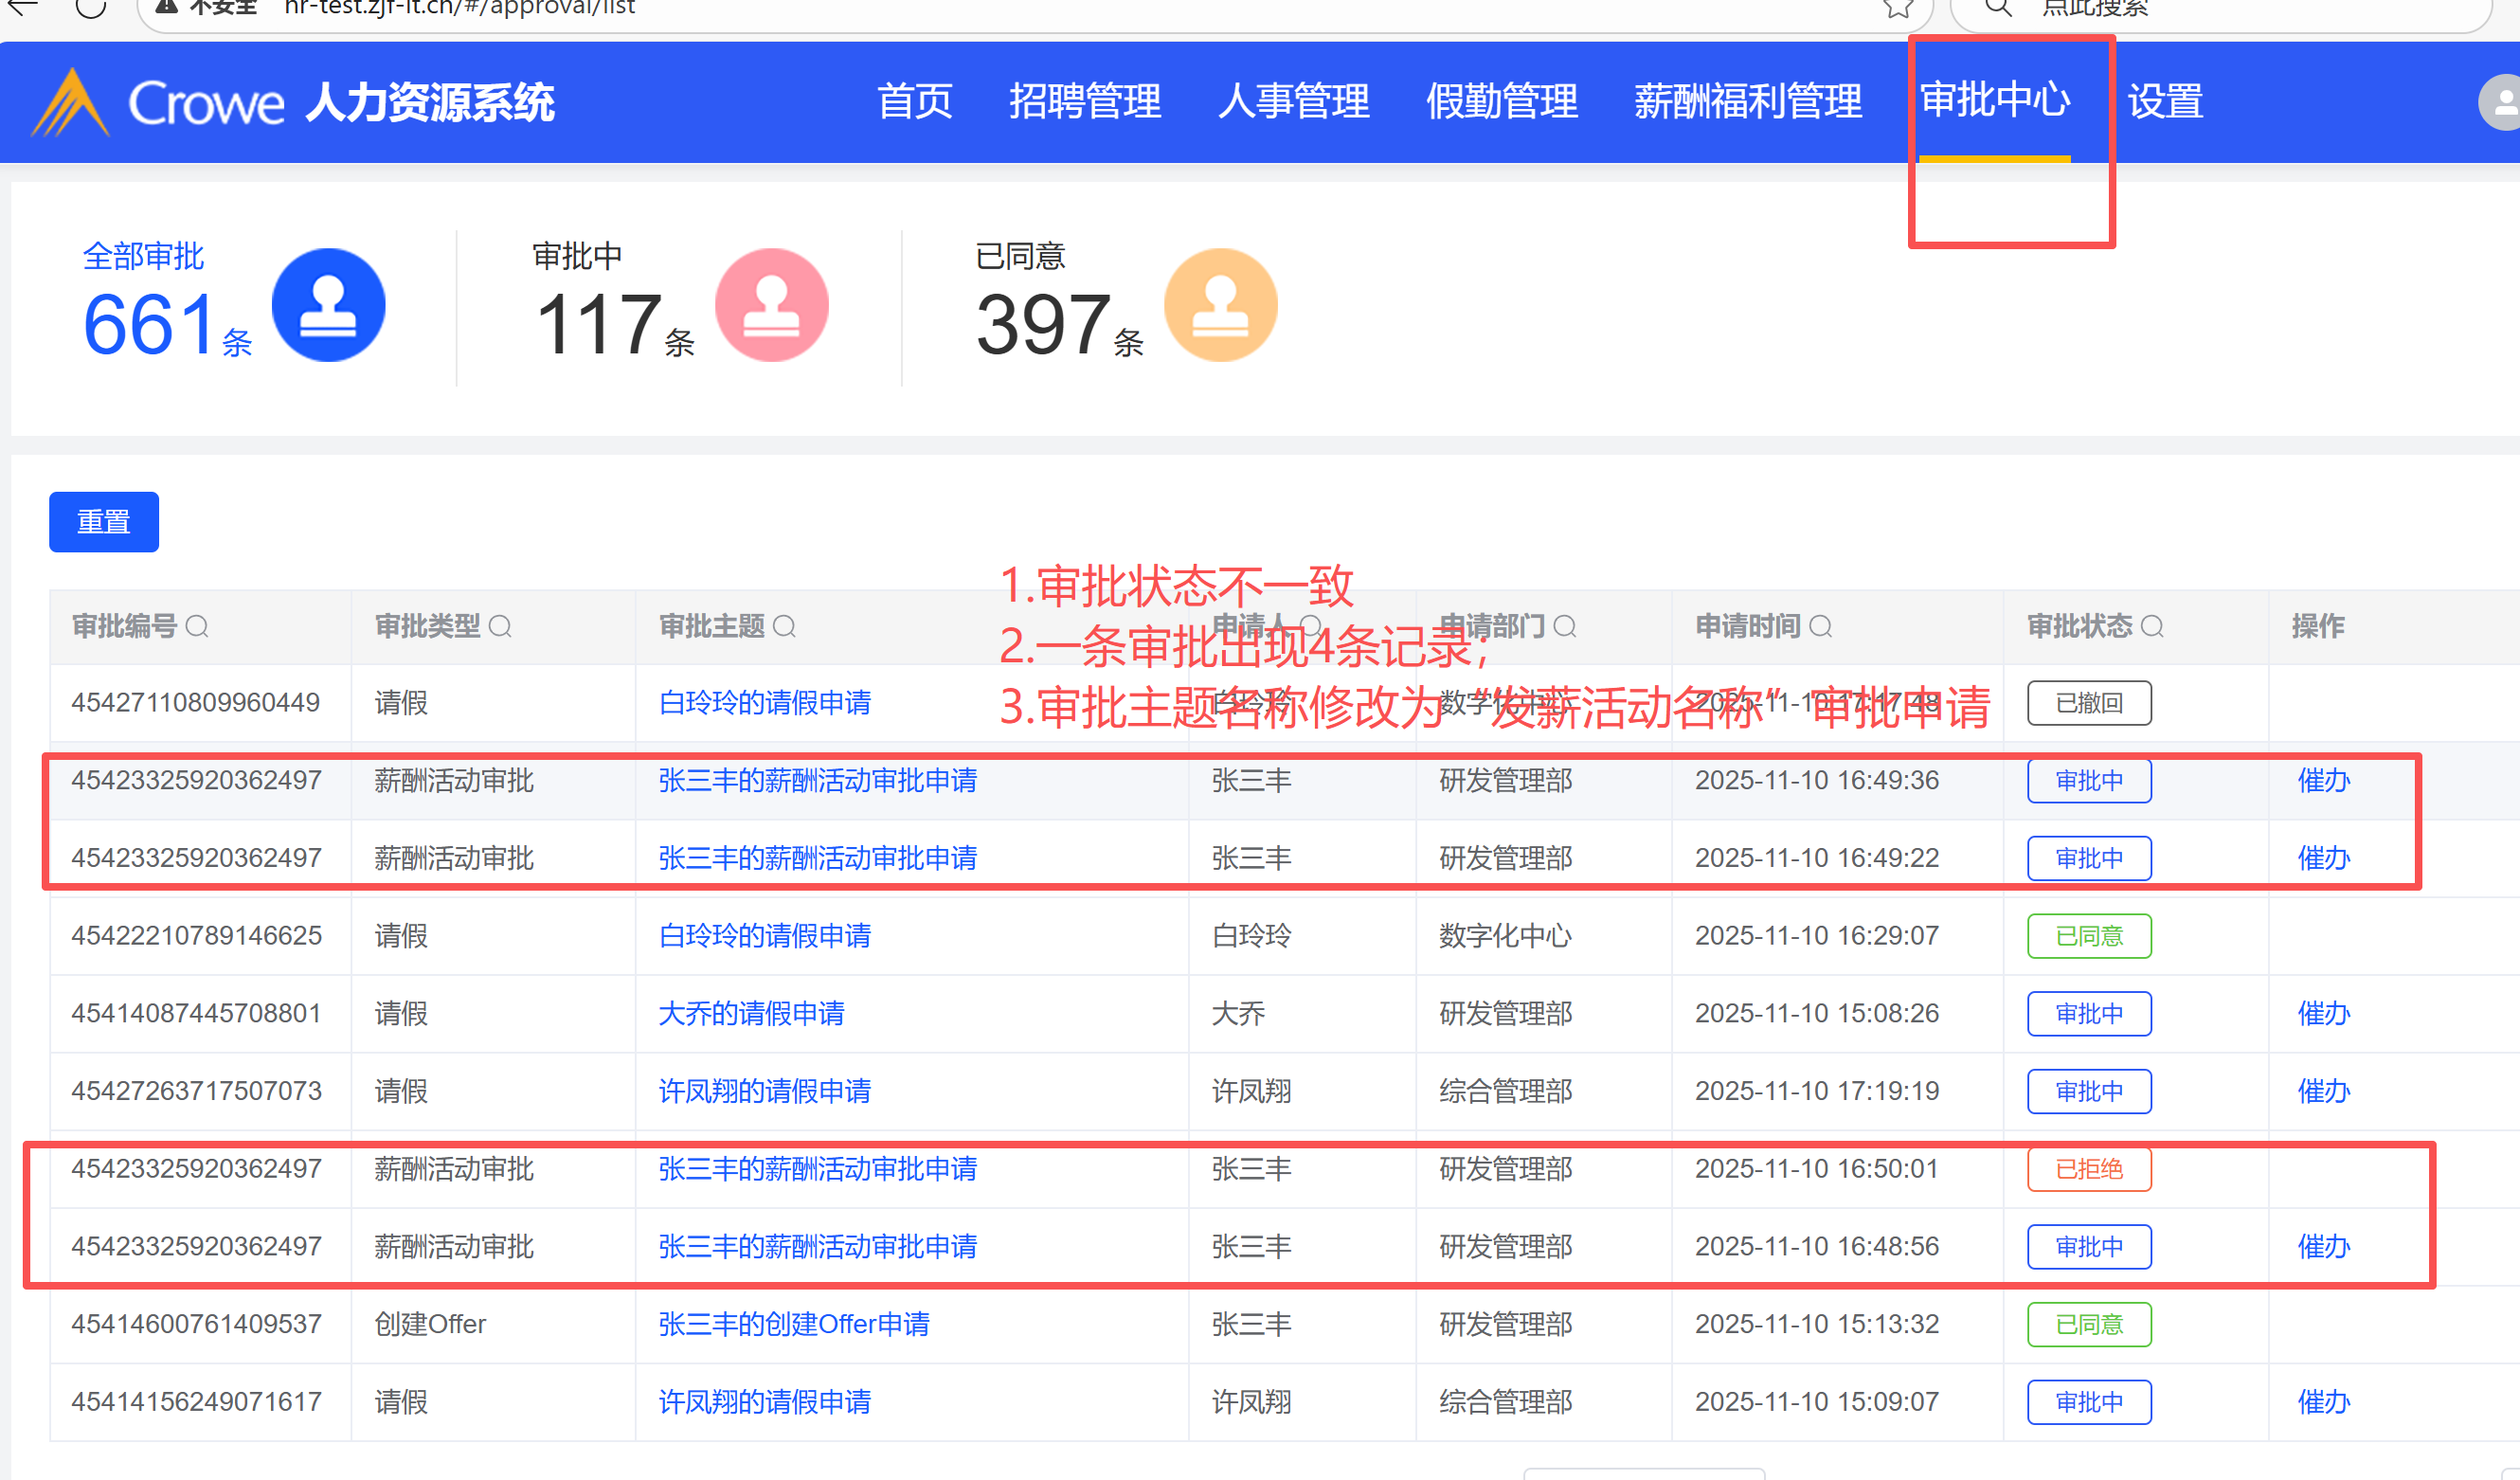Click search icon next to 审批主题 column
This screenshot has height=1480, width=2520.
[x=785, y=626]
